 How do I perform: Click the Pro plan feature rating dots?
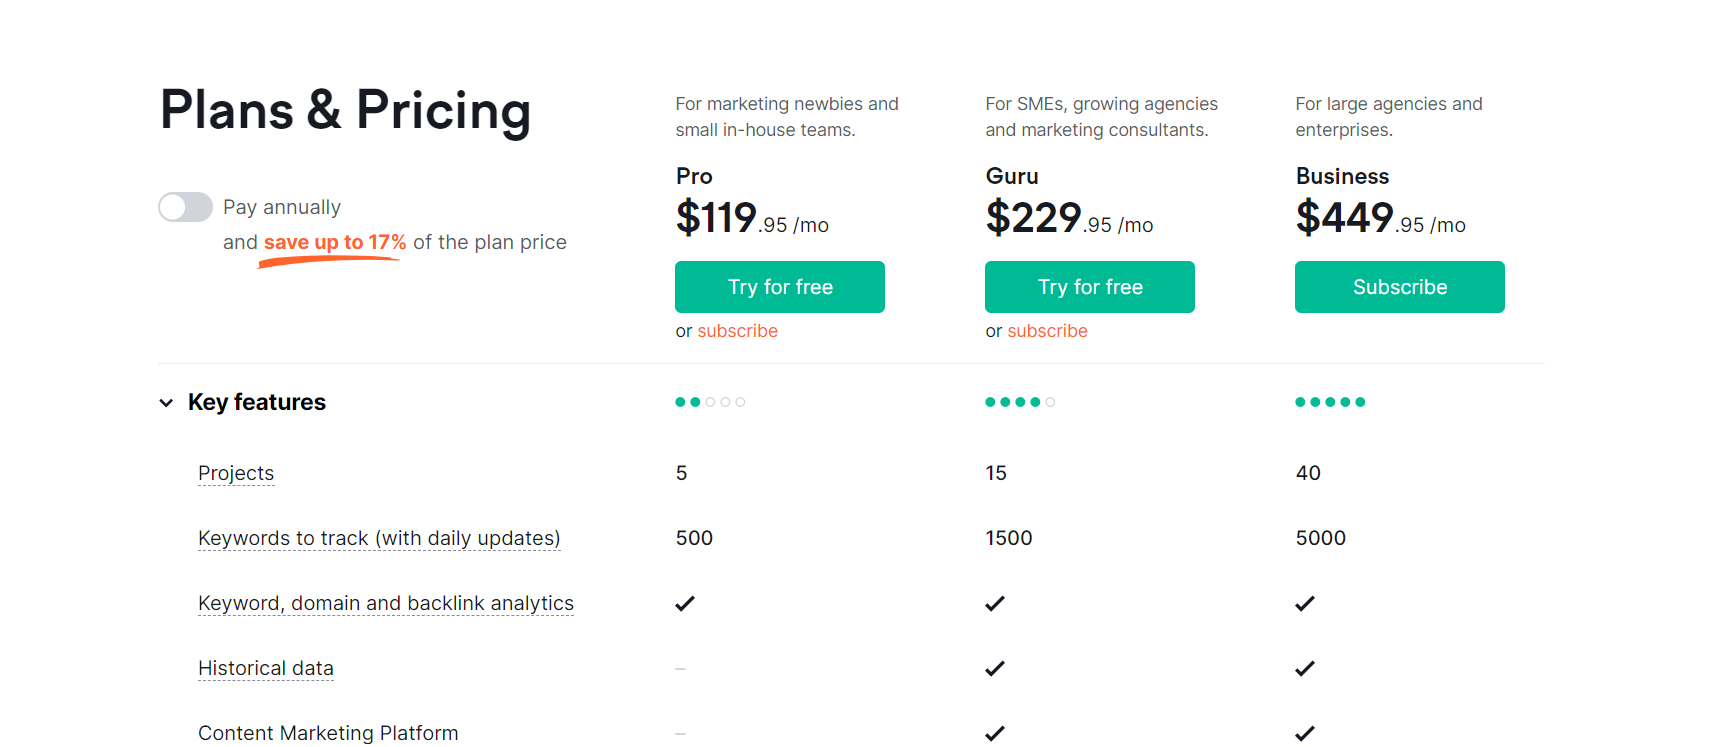click(x=710, y=402)
